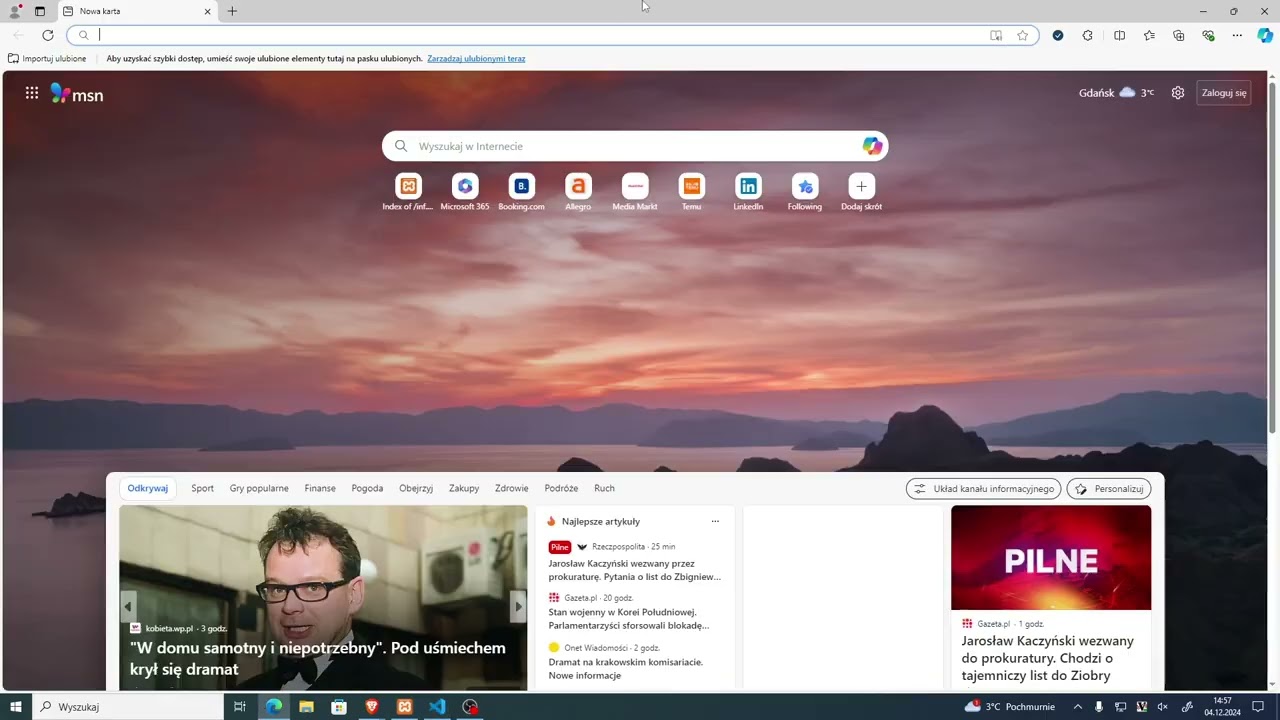The width and height of the screenshot is (1280, 720).
Task: Open the Microsoft 365 shortcut
Action: tap(465, 192)
